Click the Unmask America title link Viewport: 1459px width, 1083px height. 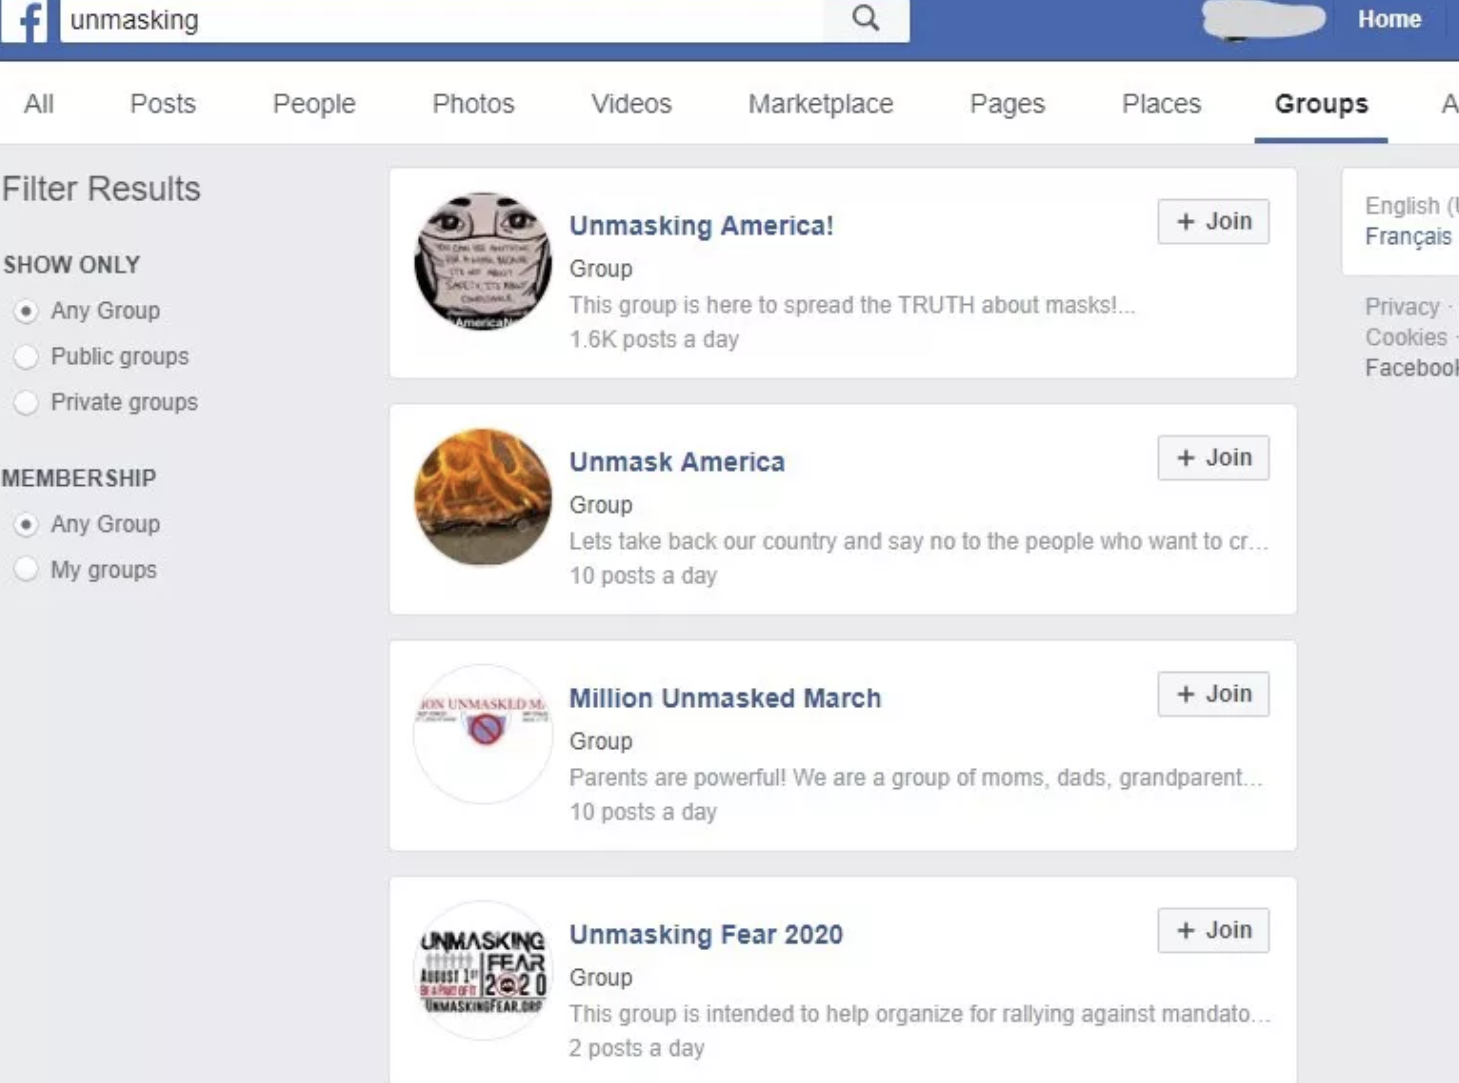pyautogui.click(x=677, y=462)
